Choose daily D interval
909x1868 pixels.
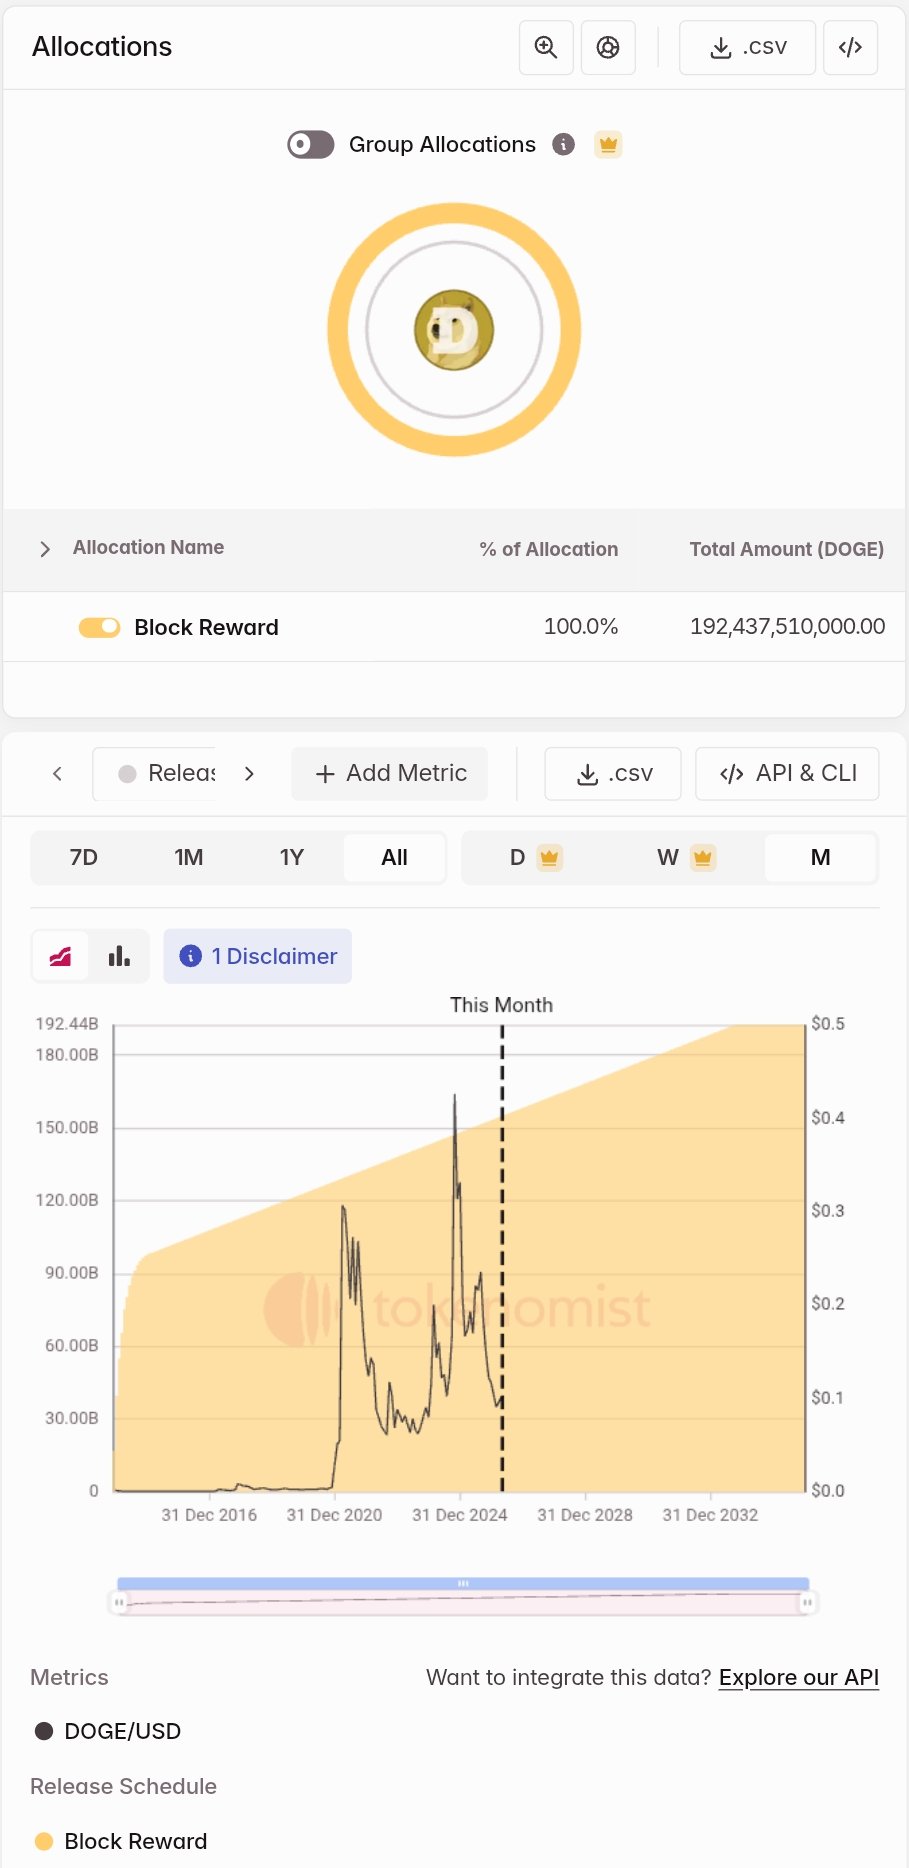click(535, 857)
